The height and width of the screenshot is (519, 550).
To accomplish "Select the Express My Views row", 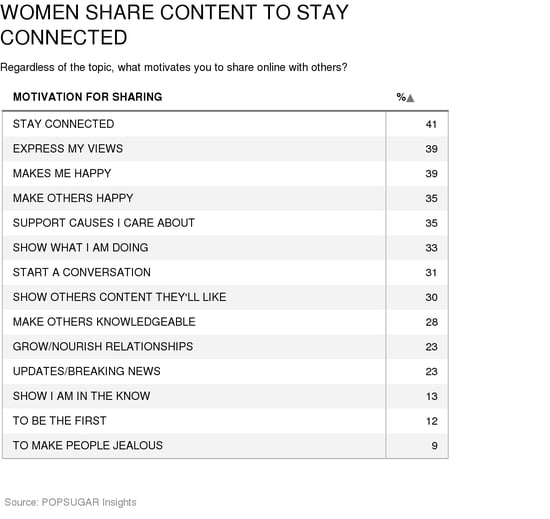I will pos(225,149).
